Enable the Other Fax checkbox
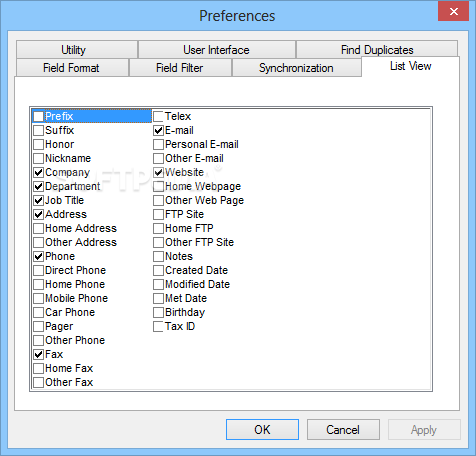Screen dimensions: 476x456 (39, 382)
